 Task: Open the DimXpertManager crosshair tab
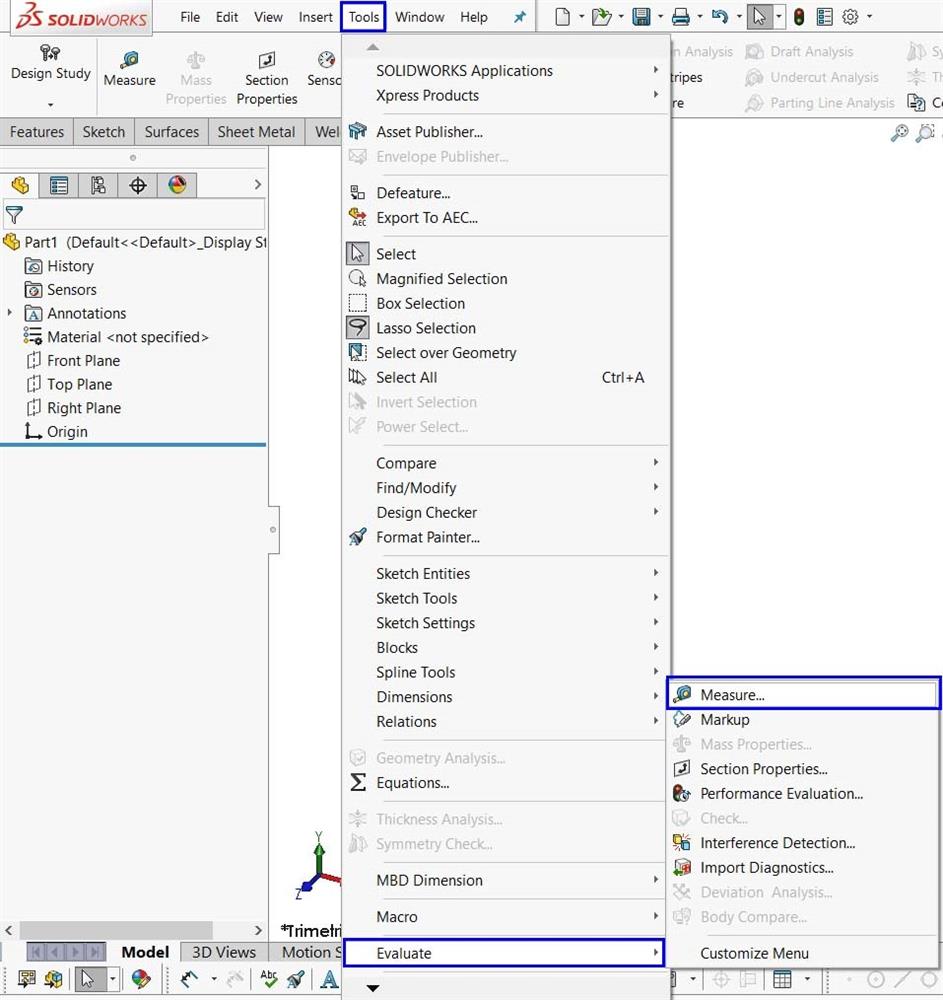pos(138,186)
